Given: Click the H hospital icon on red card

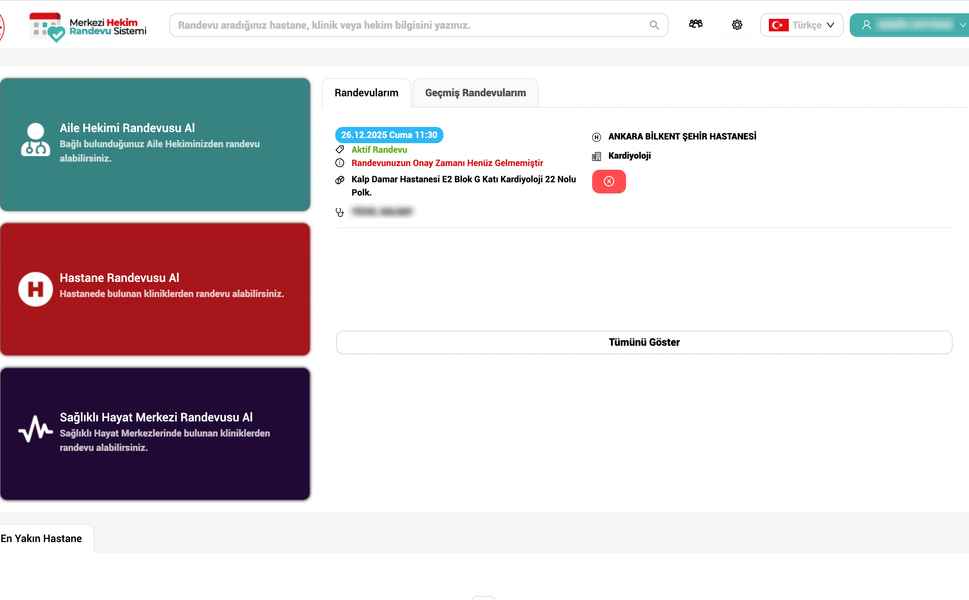Looking at the screenshot, I should pyautogui.click(x=36, y=289).
